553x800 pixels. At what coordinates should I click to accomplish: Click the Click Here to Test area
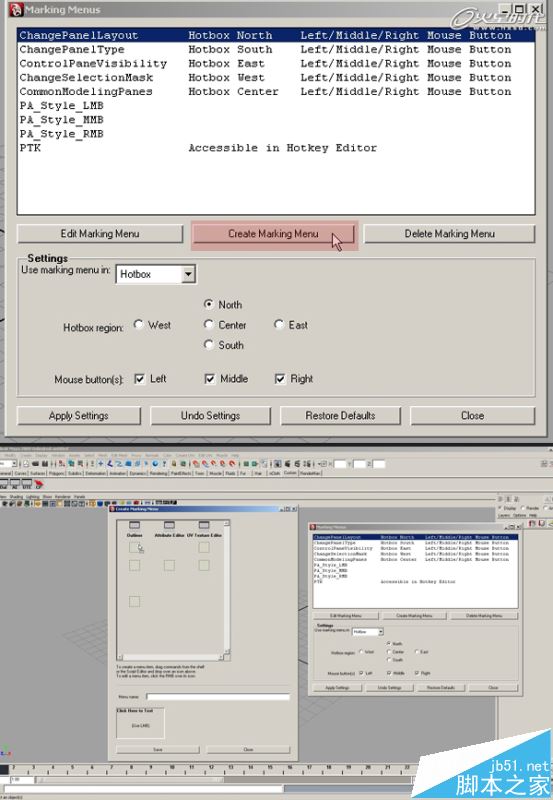pos(140,725)
